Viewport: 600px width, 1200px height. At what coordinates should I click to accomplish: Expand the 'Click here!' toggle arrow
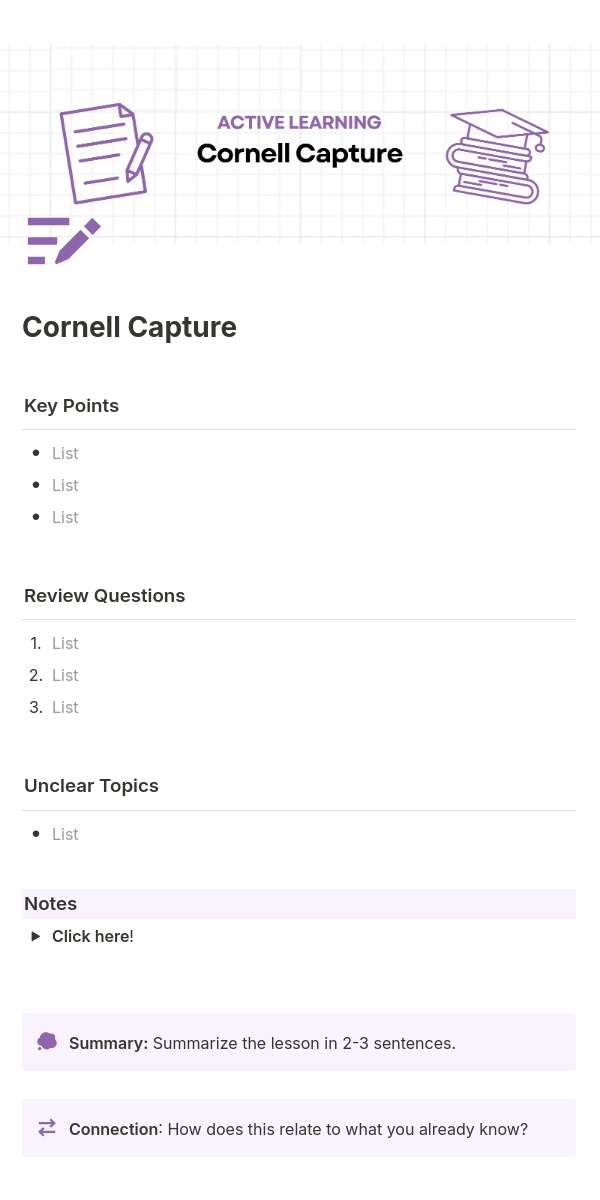click(x=36, y=937)
